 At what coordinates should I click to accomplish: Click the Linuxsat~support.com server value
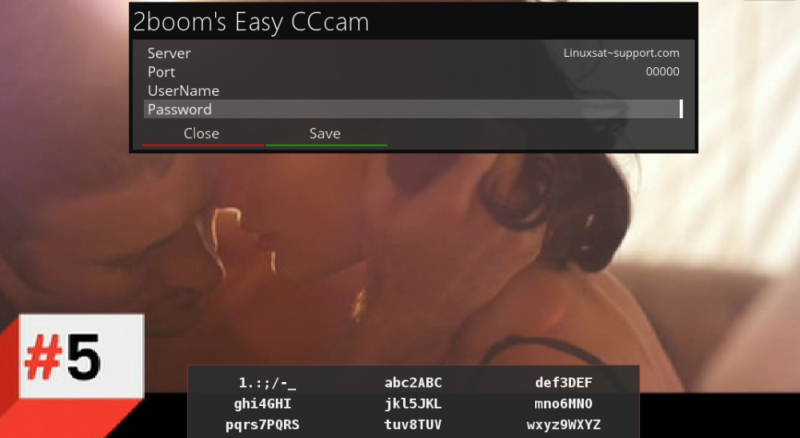coord(621,53)
